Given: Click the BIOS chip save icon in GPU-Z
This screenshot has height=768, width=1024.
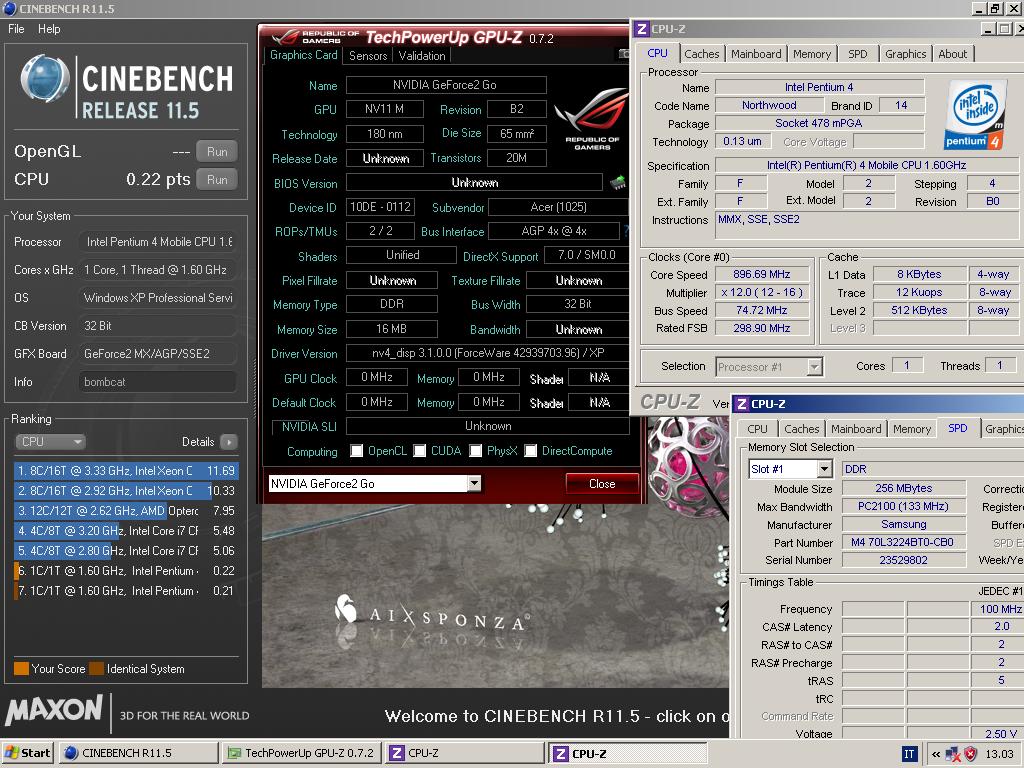Looking at the screenshot, I should pos(618,183).
